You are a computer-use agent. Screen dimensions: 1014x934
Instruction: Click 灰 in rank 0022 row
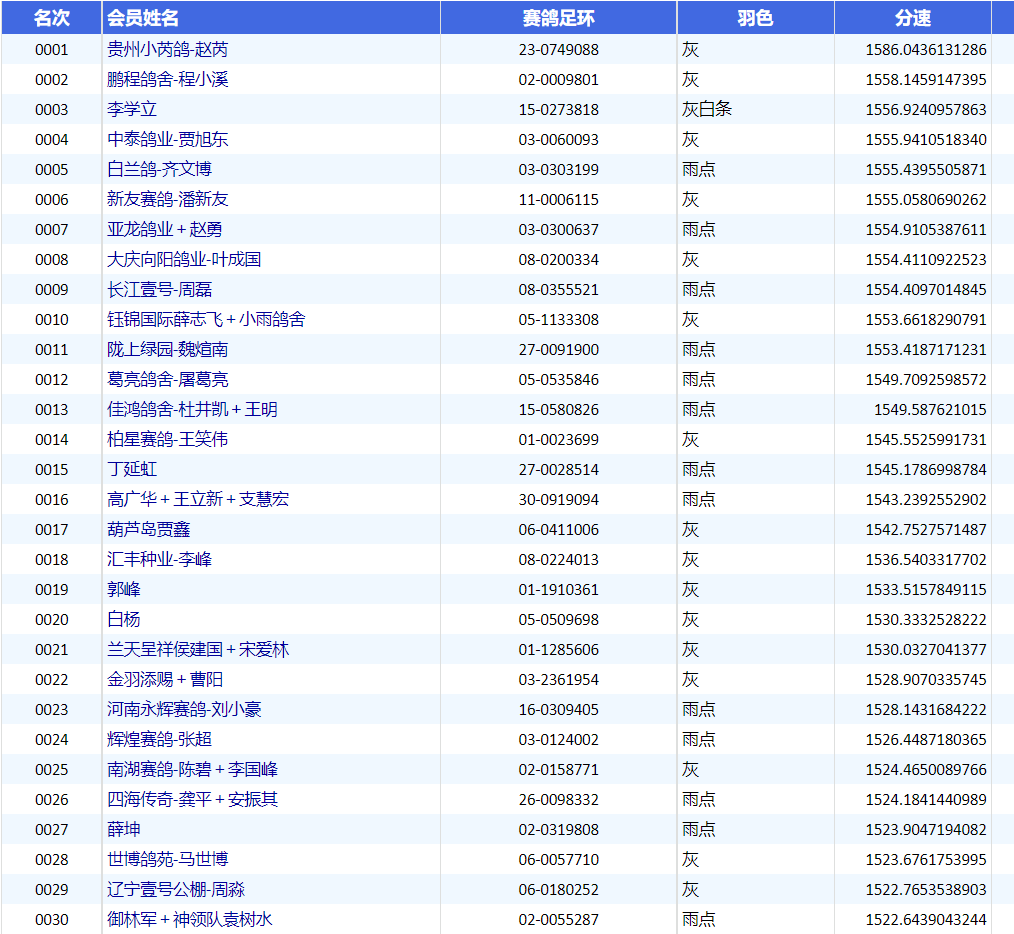point(691,679)
